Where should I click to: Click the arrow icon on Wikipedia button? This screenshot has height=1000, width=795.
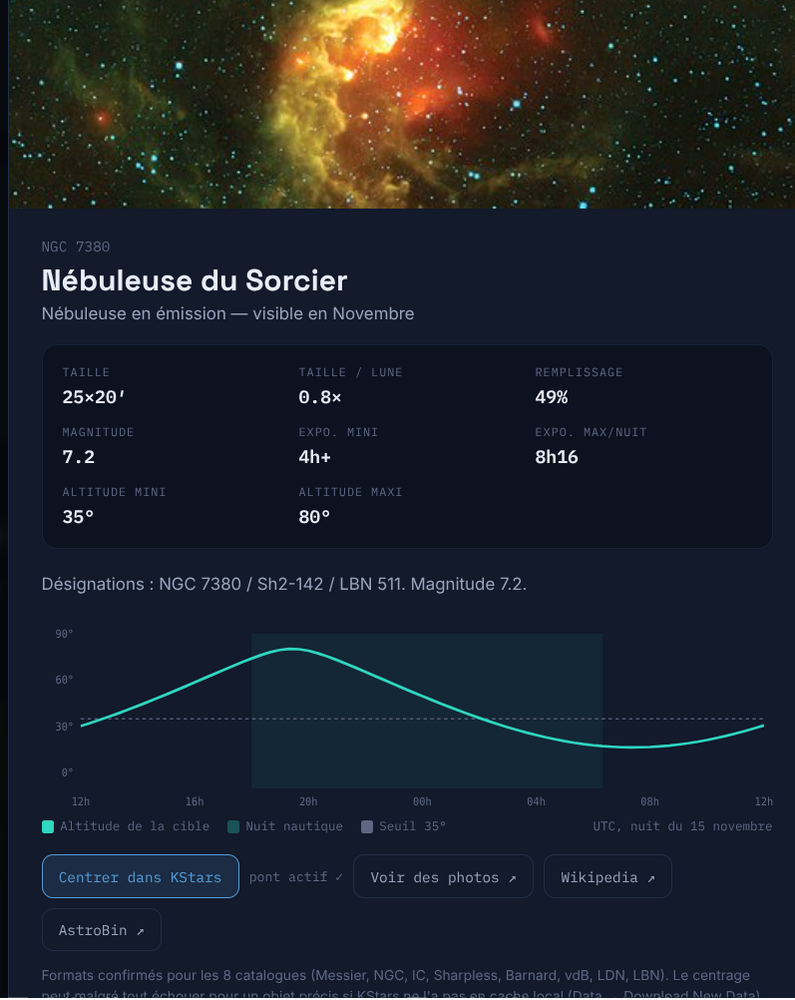click(651, 878)
